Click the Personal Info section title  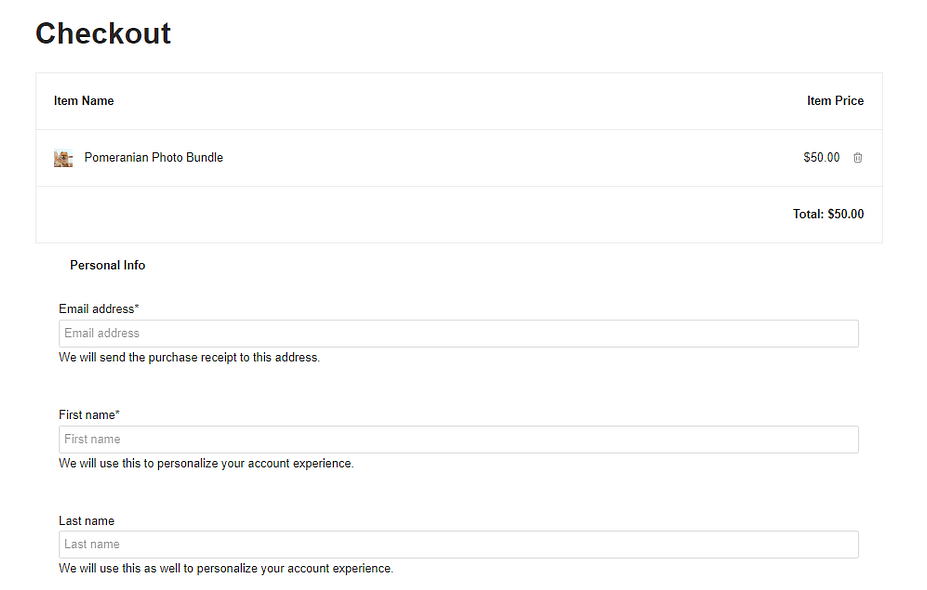pyautogui.click(x=108, y=265)
